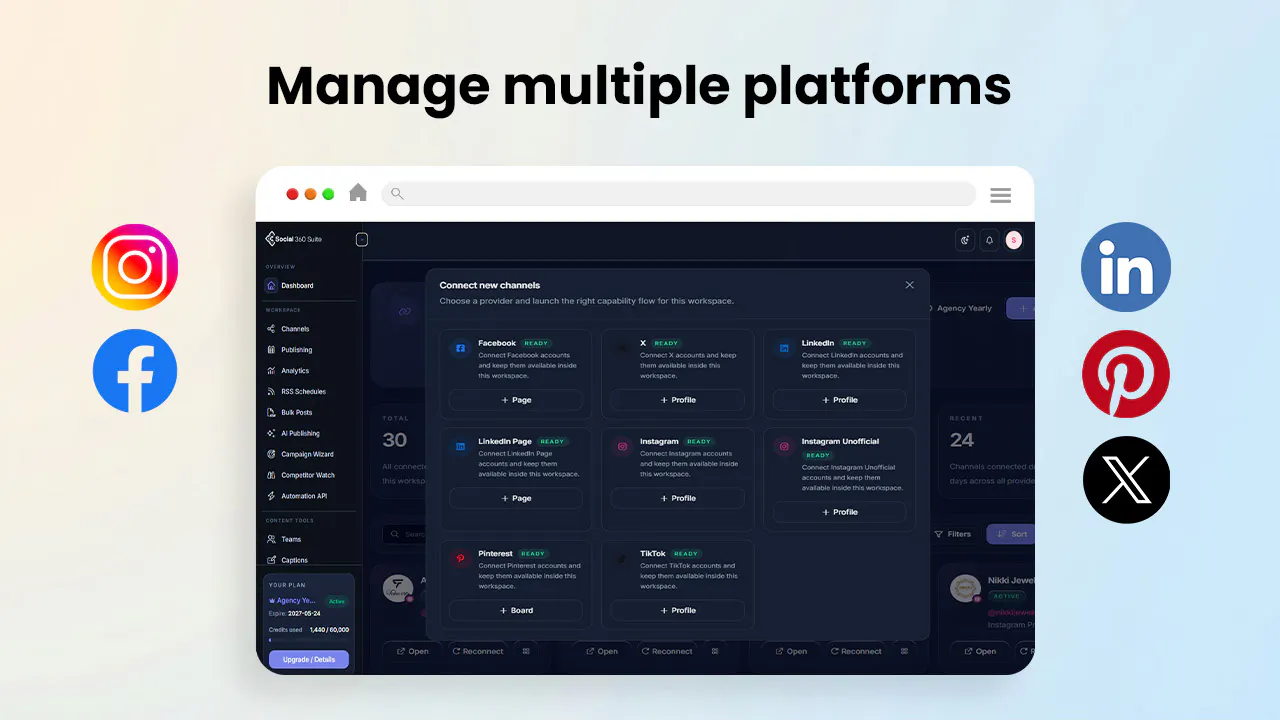Viewport: 1280px width, 720px height.
Task: Close the Connect new channels dialog
Action: pyautogui.click(x=909, y=285)
